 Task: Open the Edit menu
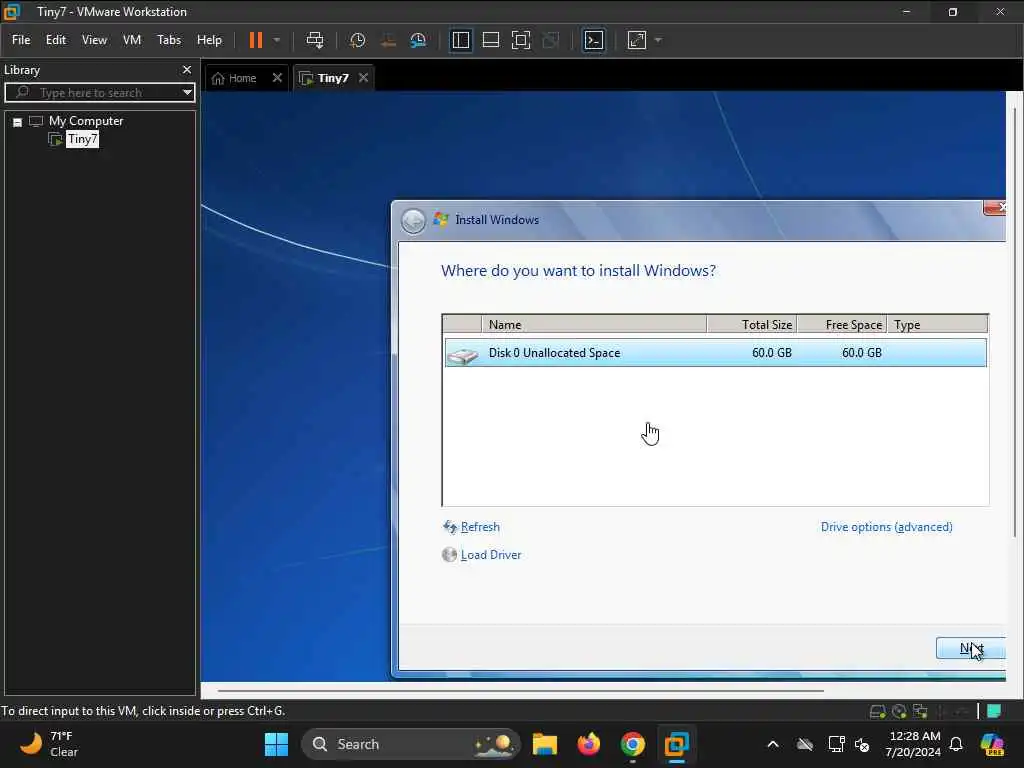pos(56,40)
